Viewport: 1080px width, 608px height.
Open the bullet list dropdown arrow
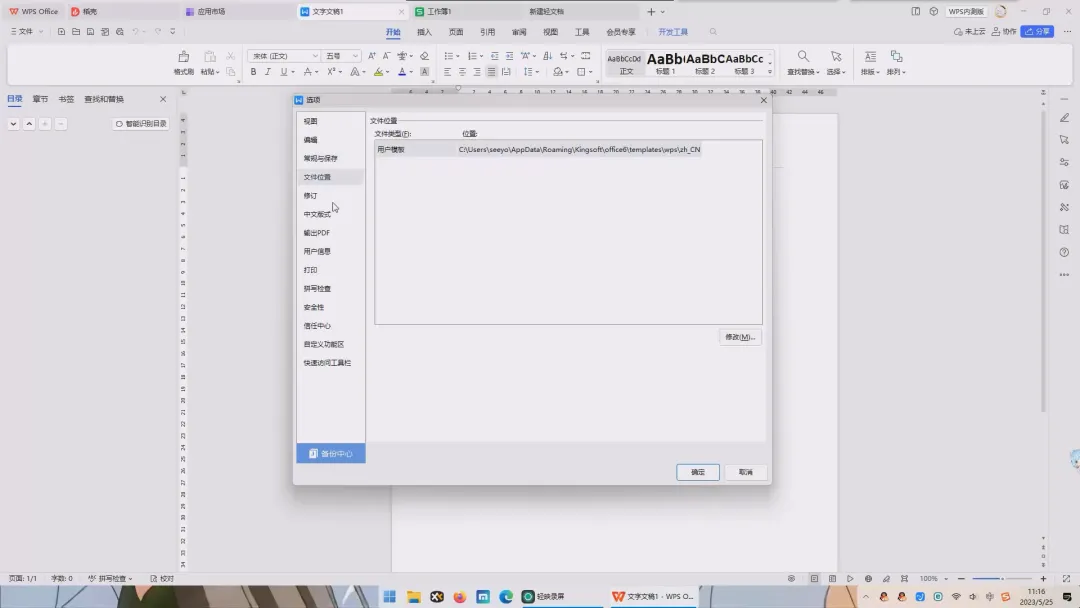(x=457, y=56)
